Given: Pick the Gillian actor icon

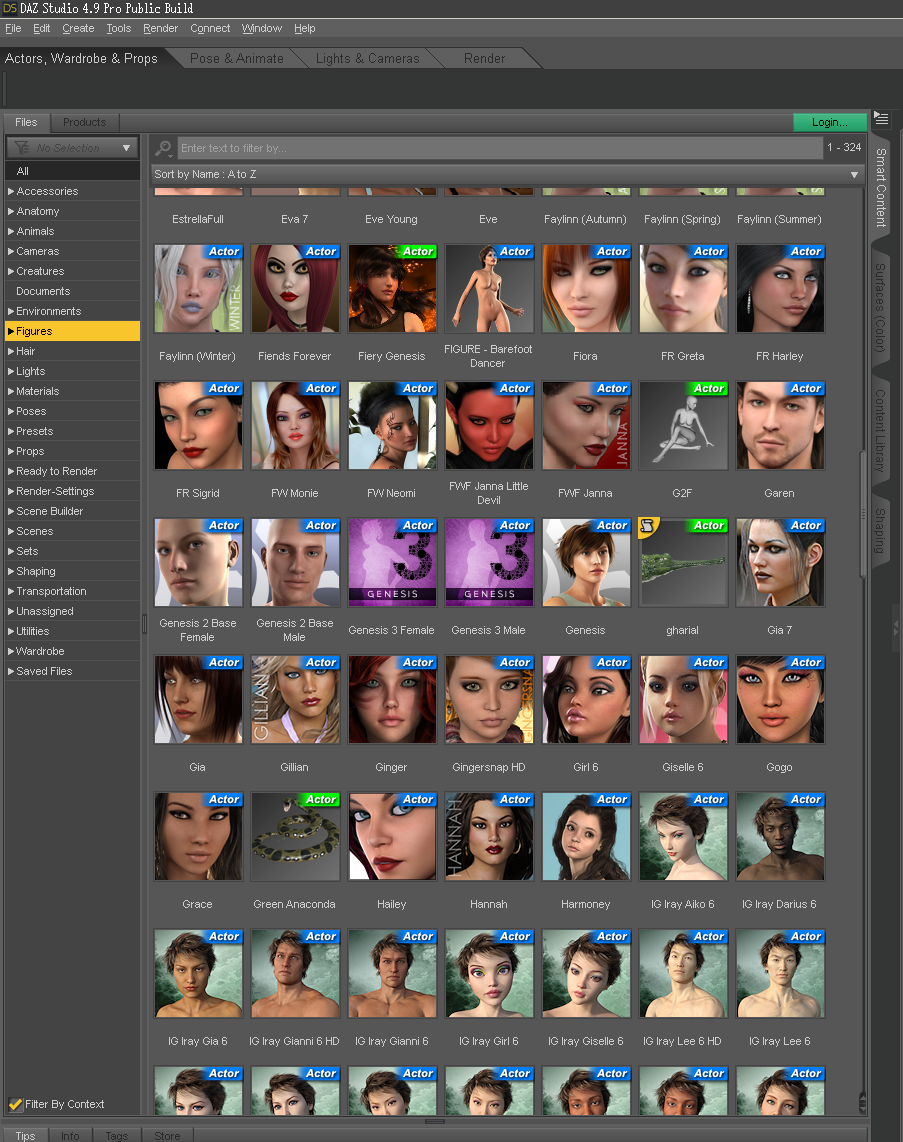Looking at the screenshot, I should click(295, 700).
